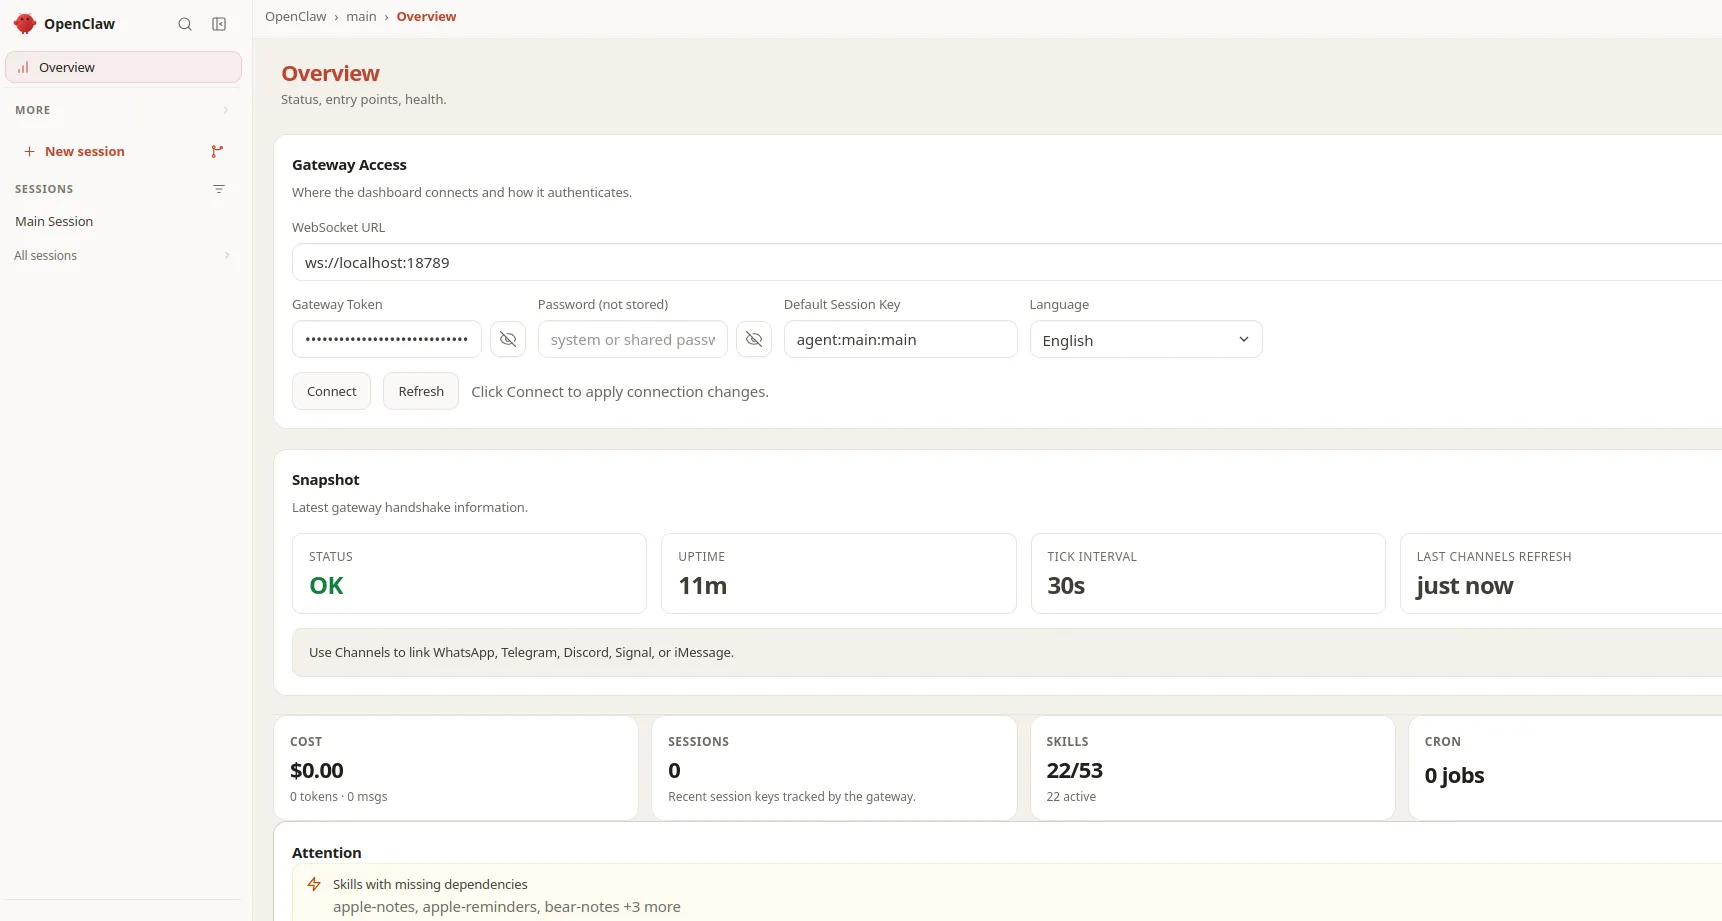Click 'apple-notes, apple-reminders' missing skills text

coord(506,907)
